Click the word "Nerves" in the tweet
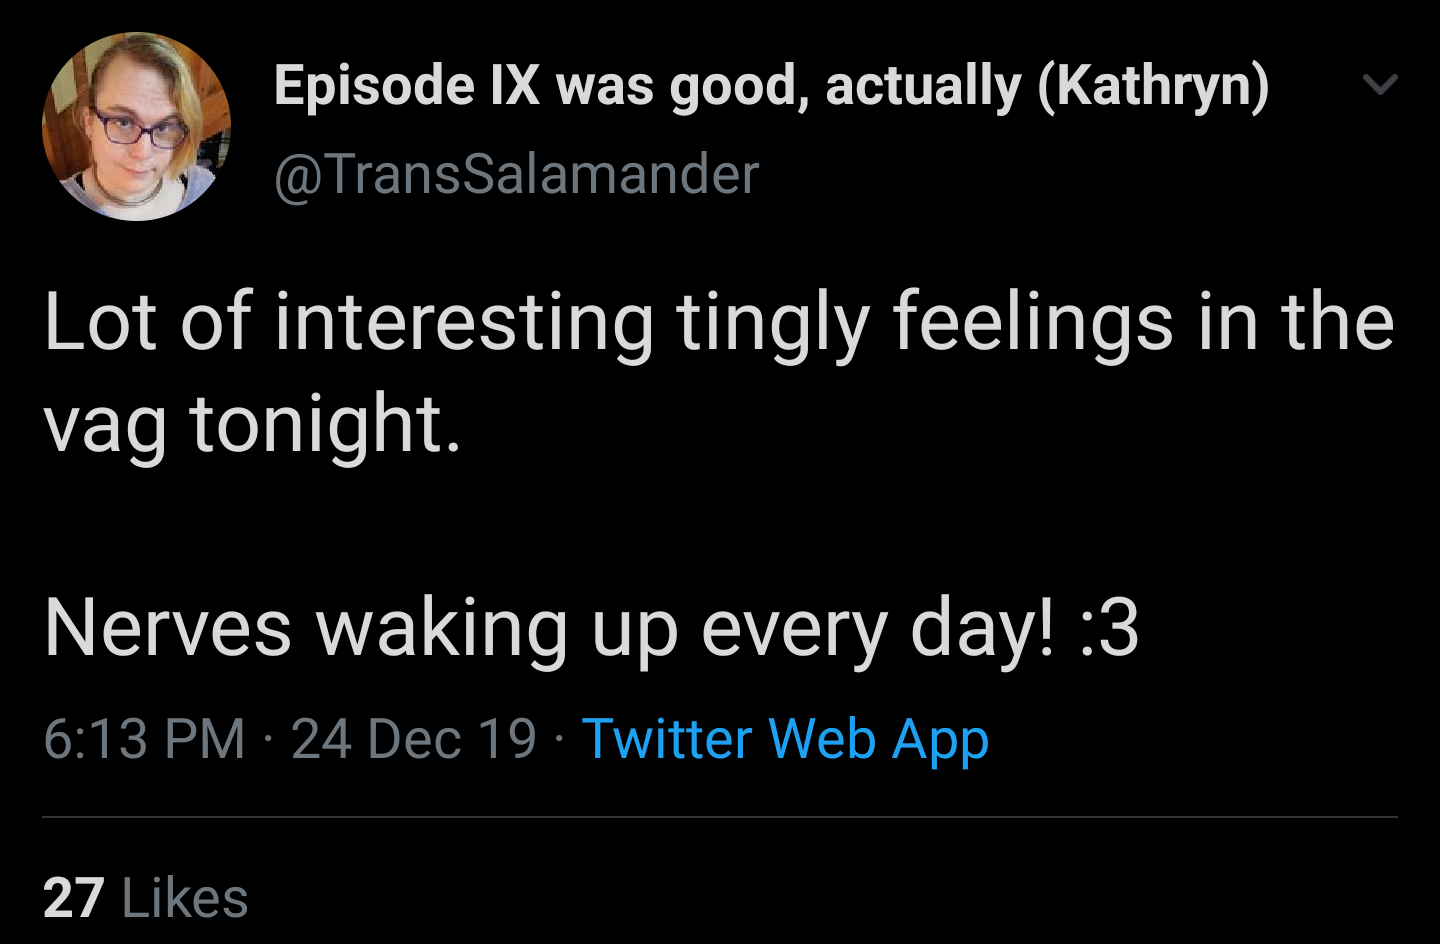The height and width of the screenshot is (944, 1440). pos(167,628)
